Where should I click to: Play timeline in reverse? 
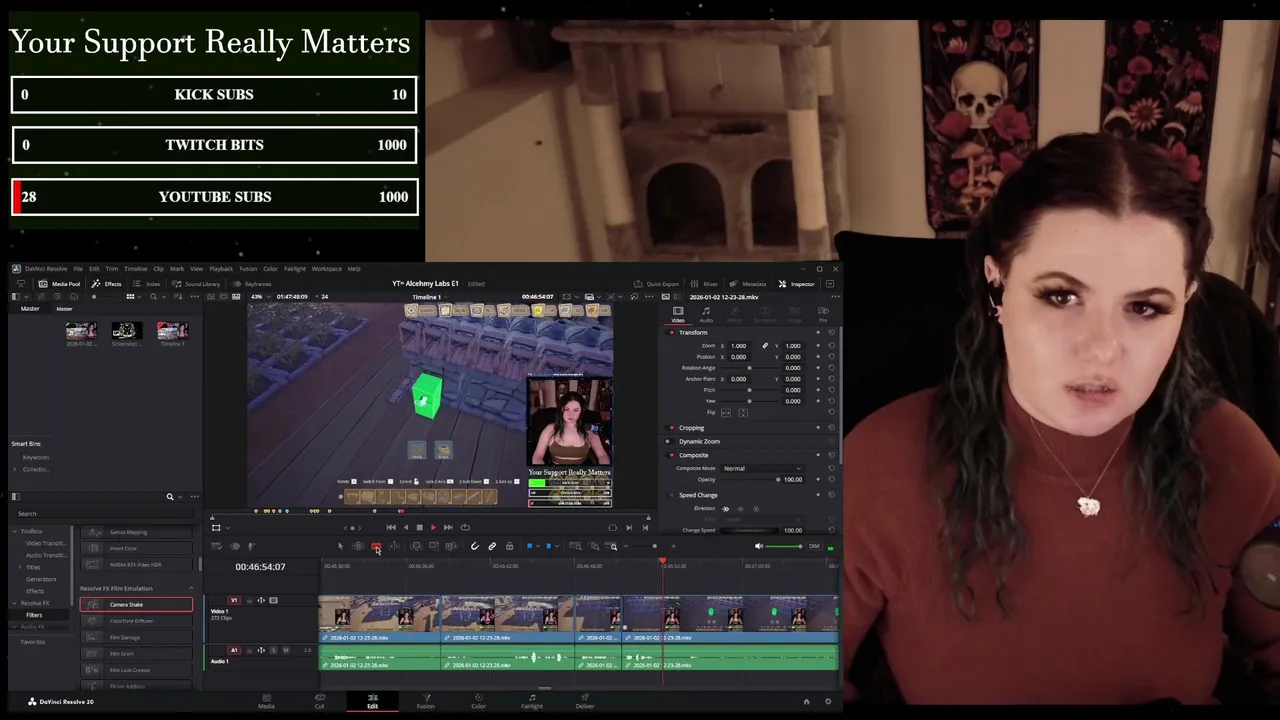click(x=406, y=527)
